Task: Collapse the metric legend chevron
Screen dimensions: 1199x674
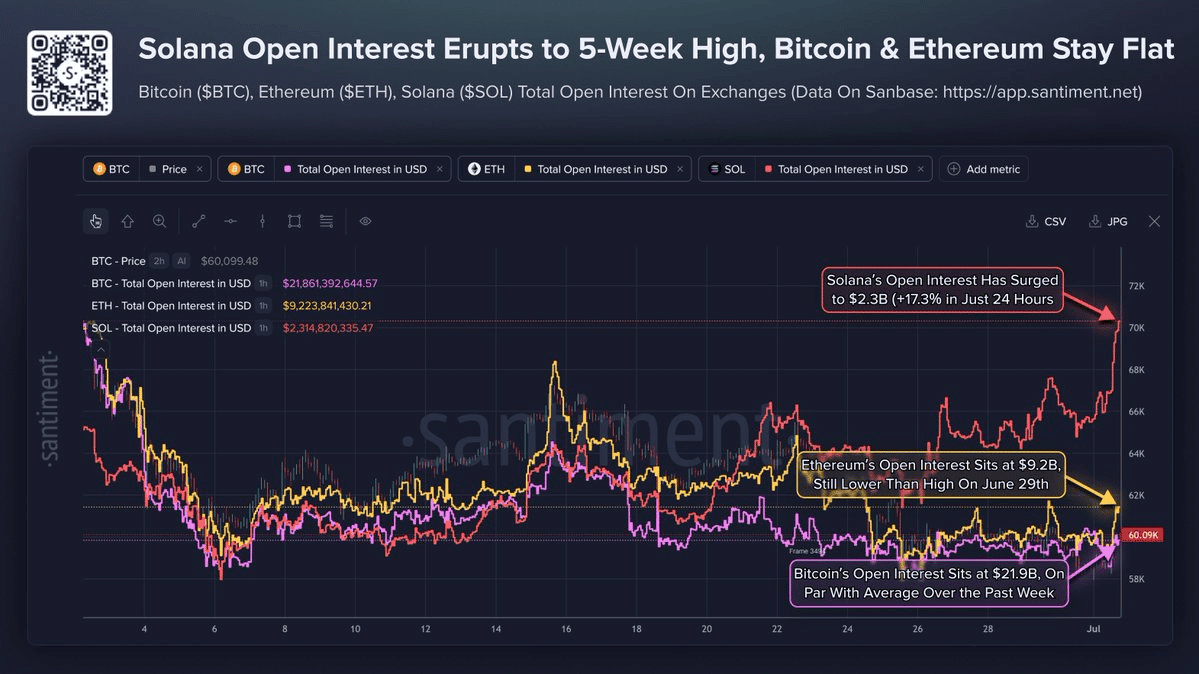Action: coord(101,350)
